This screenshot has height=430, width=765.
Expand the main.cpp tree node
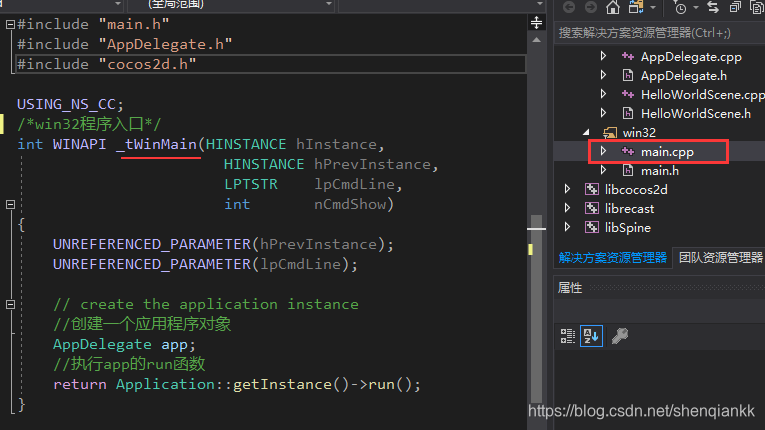[x=604, y=151]
